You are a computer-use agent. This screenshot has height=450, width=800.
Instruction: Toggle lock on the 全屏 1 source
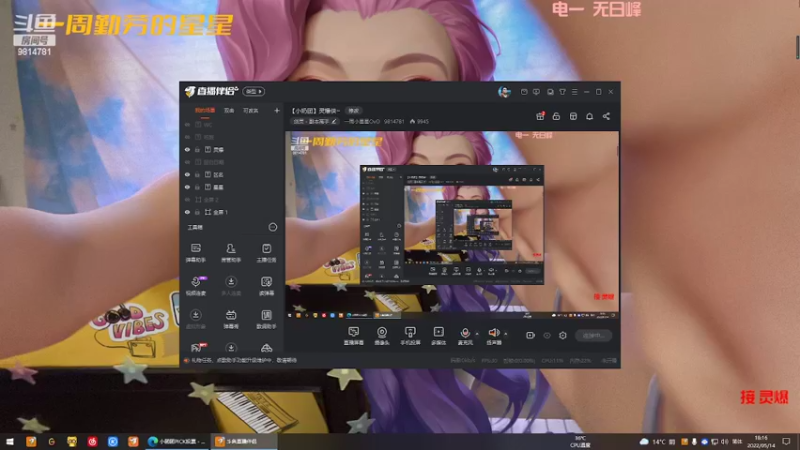coord(197,212)
